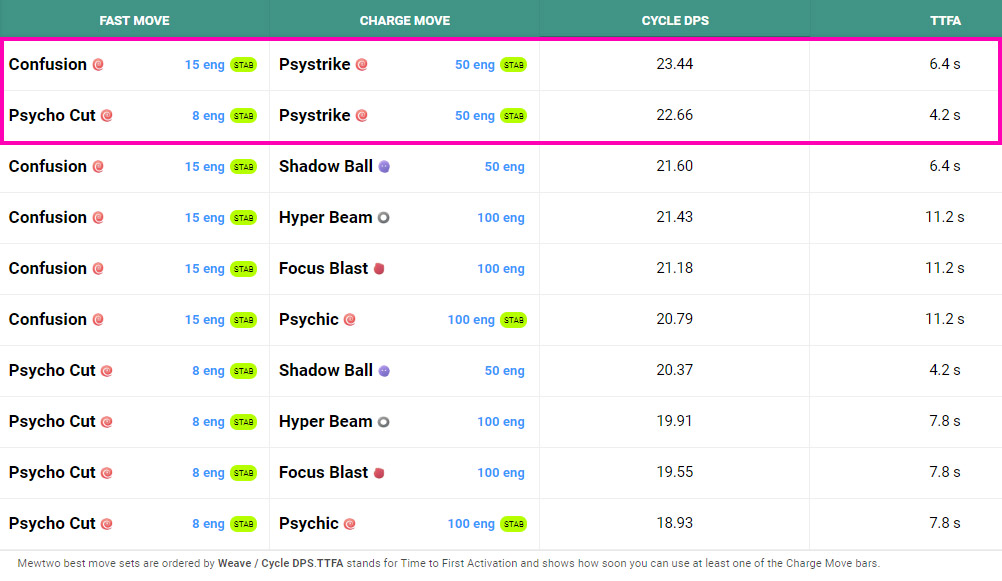This screenshot has width=1002, height=581.
Task: Sort by the CHARGE MOVE column header
Action: (x=405, y=20)
